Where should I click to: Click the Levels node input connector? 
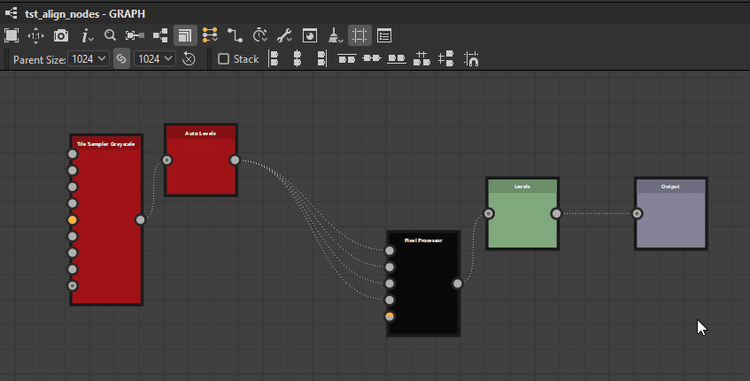pos(488,214)
